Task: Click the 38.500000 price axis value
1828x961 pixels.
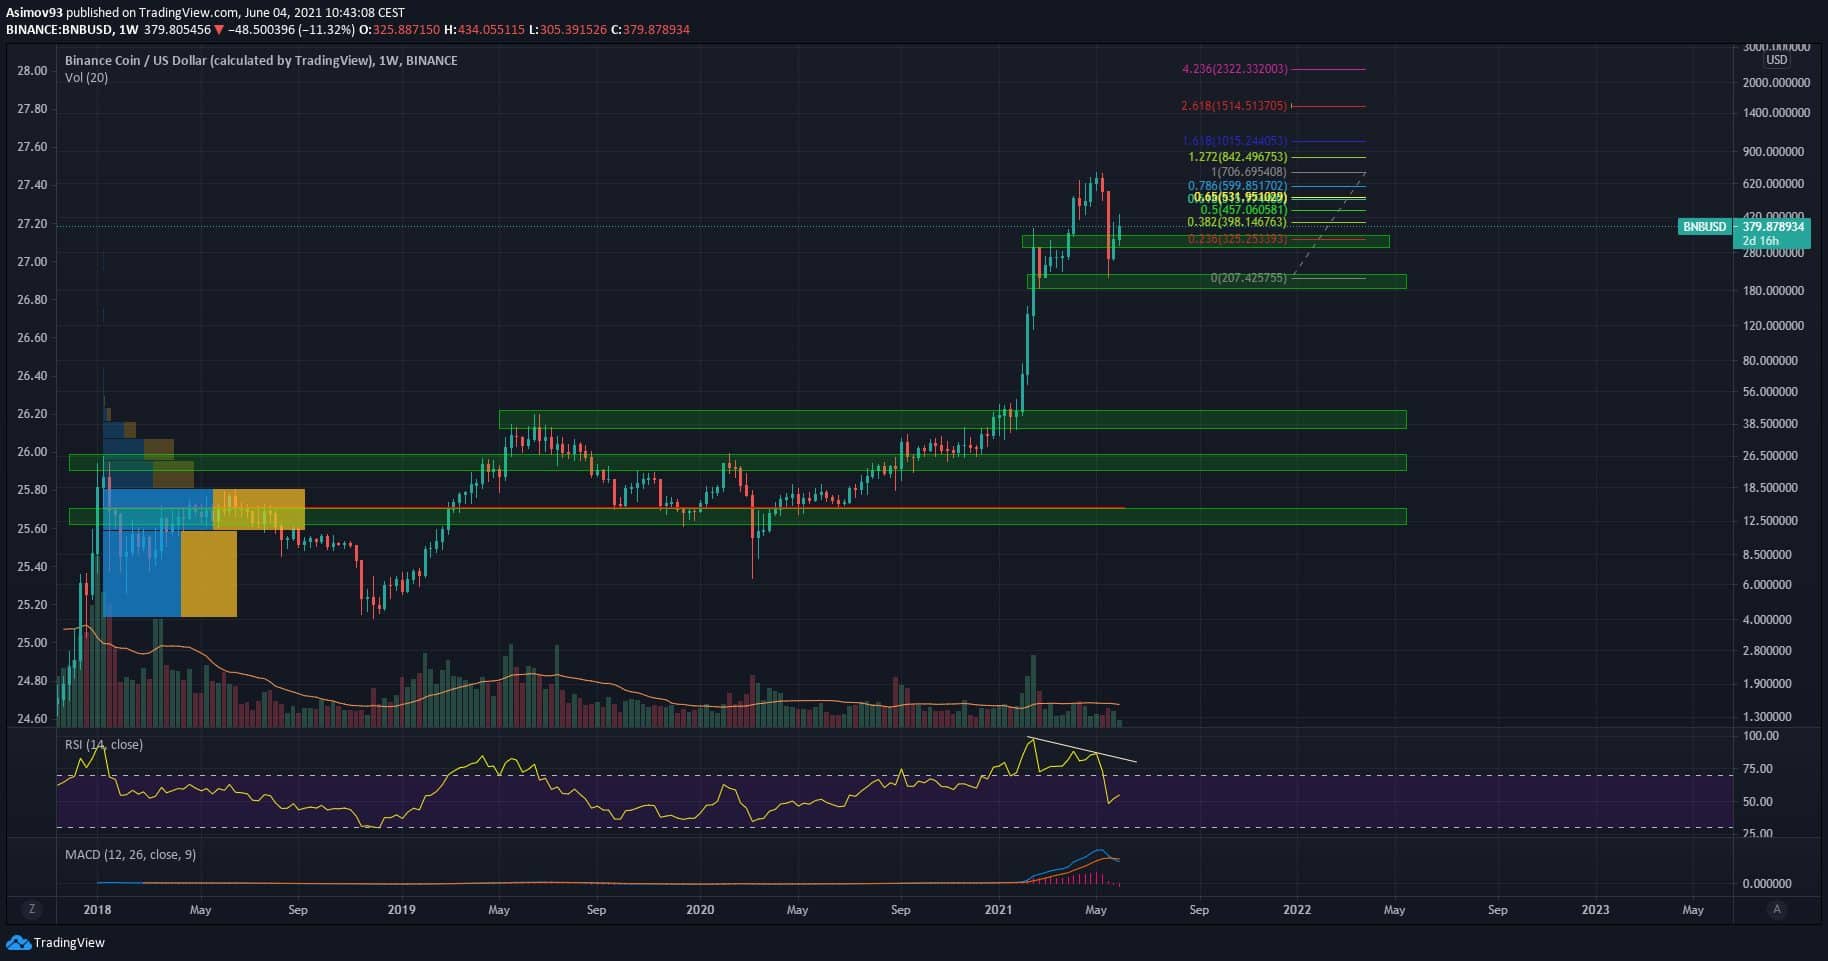Action: [1770, 424]
